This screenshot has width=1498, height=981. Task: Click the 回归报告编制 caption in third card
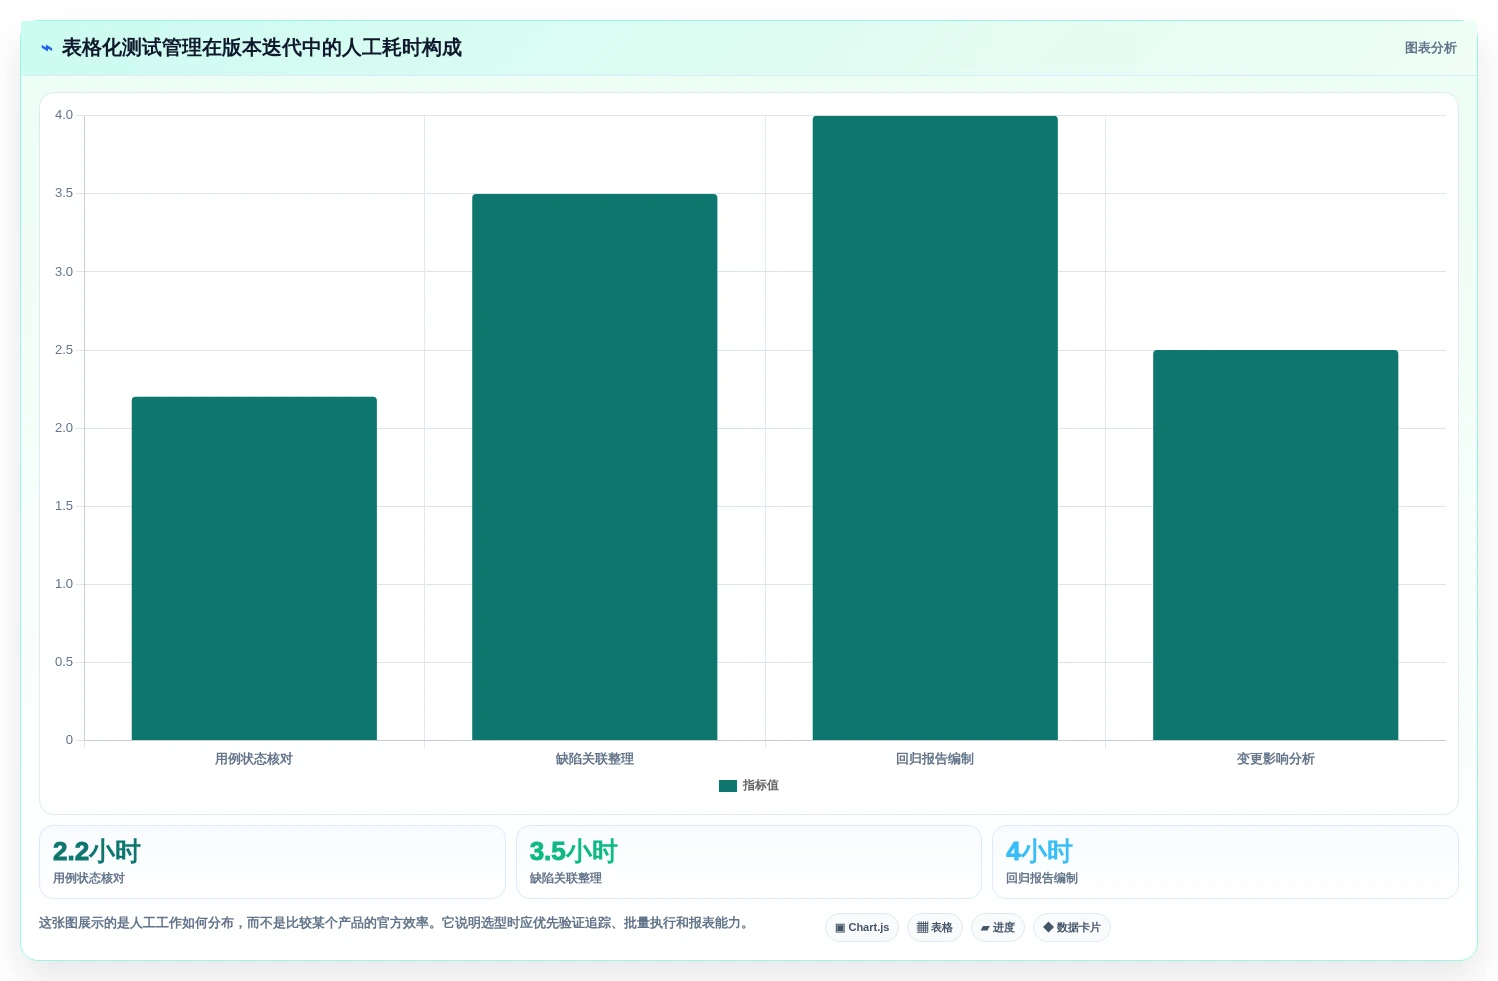pyautogui.click(x=1042, y=878)
